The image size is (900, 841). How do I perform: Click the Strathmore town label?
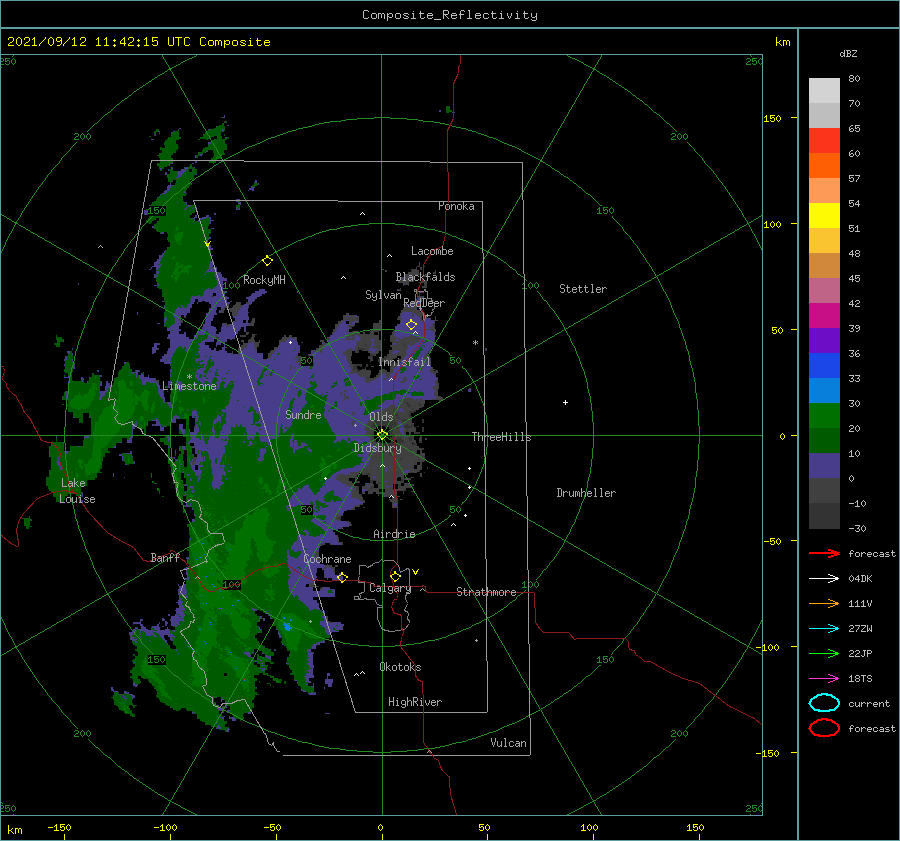point(486,592)
